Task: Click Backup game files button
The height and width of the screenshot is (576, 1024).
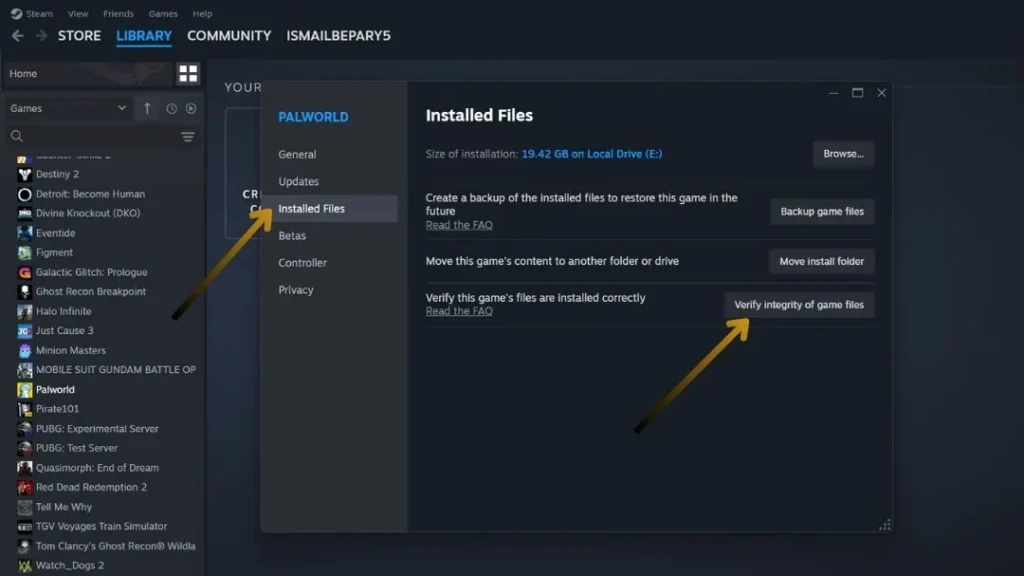Action: (822, 212)
